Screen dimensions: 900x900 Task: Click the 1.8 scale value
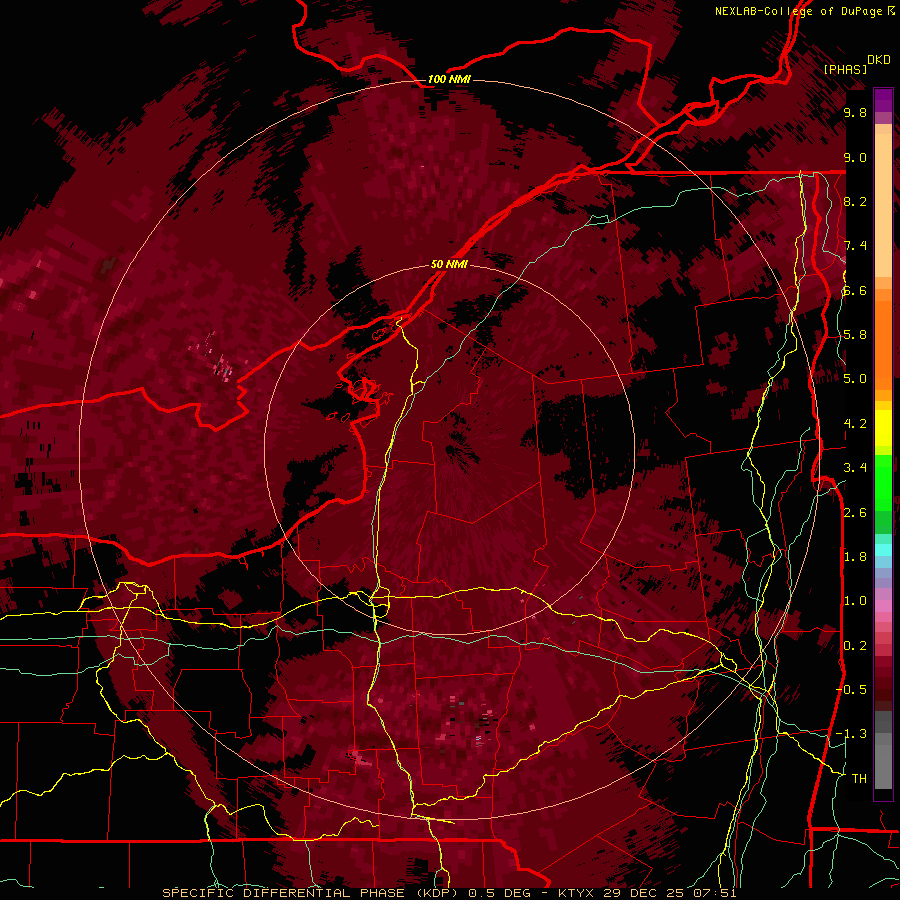pos(855,557)
